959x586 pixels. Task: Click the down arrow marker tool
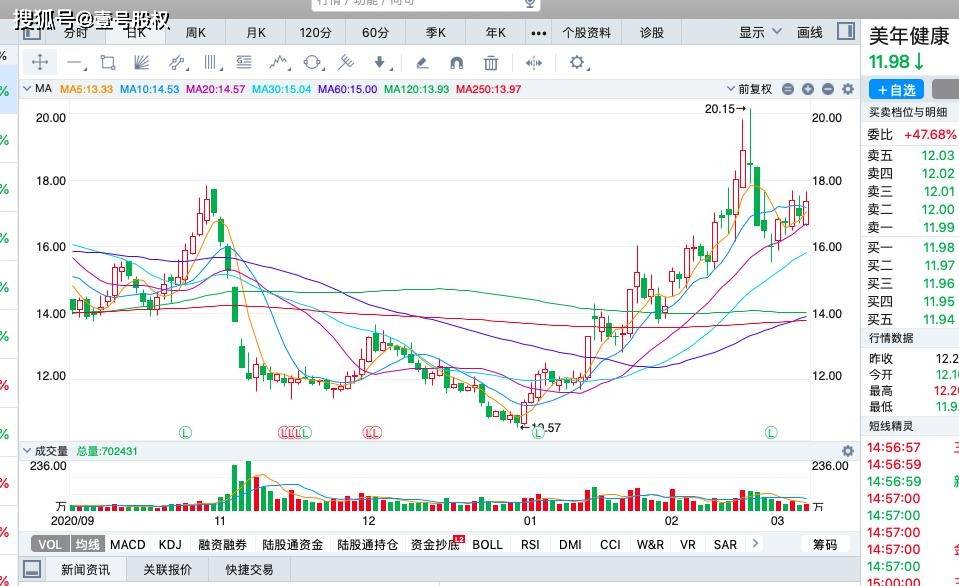(380, 62)
